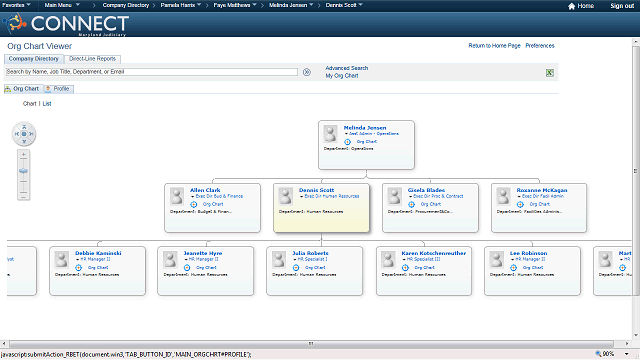Select the Profile sub-tab
Viewport: 640px width, 360px height.
[58, 89]
